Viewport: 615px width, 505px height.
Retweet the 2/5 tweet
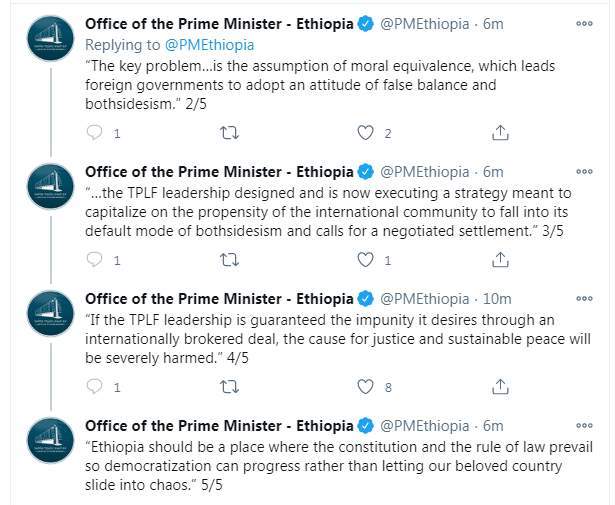click(229, 132)
